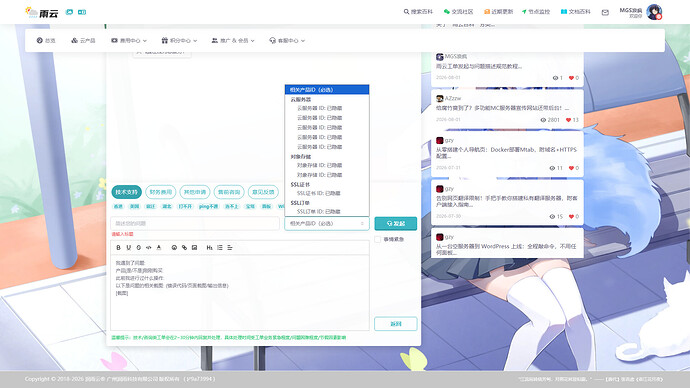Go to 总览 overview in the nav bar
690x388 pixels.
click(46, 40)
